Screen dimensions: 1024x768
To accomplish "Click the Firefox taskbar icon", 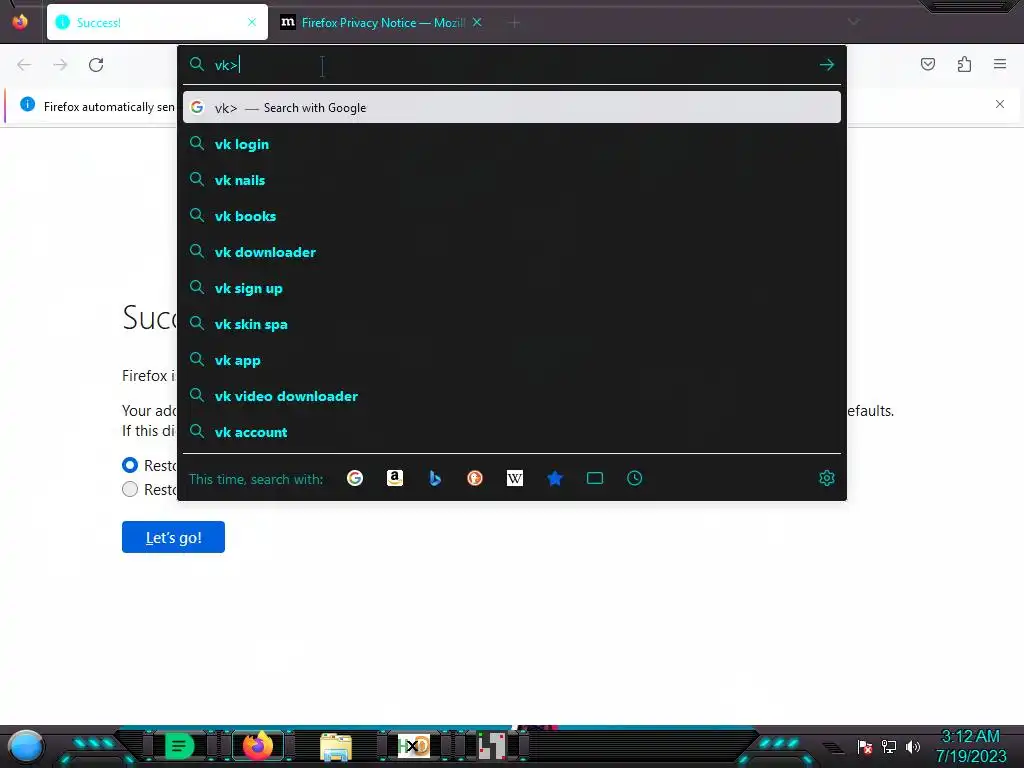I will click(x=257, y=746).
